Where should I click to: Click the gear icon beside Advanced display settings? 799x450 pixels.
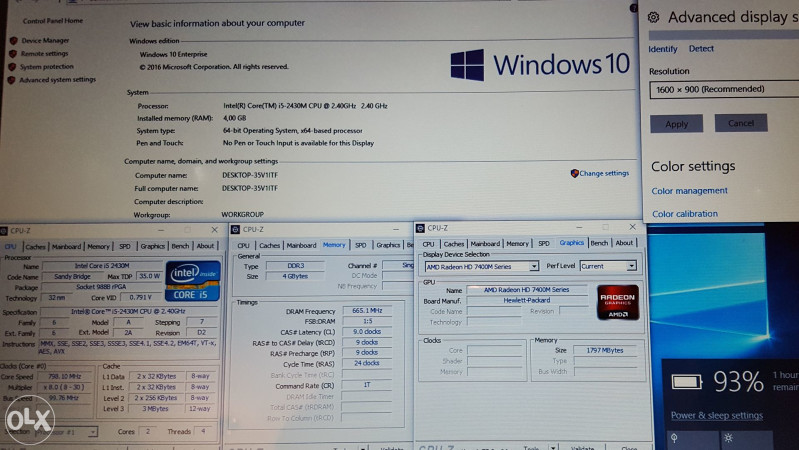[654, 18]
